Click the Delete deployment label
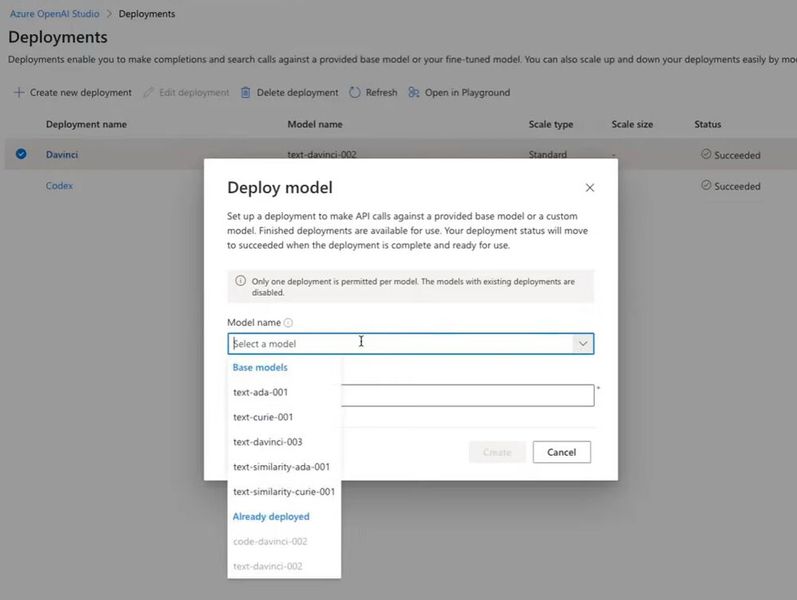Image resolution: width=797 pixels, height=600 pixels. [x=297, y=93]
